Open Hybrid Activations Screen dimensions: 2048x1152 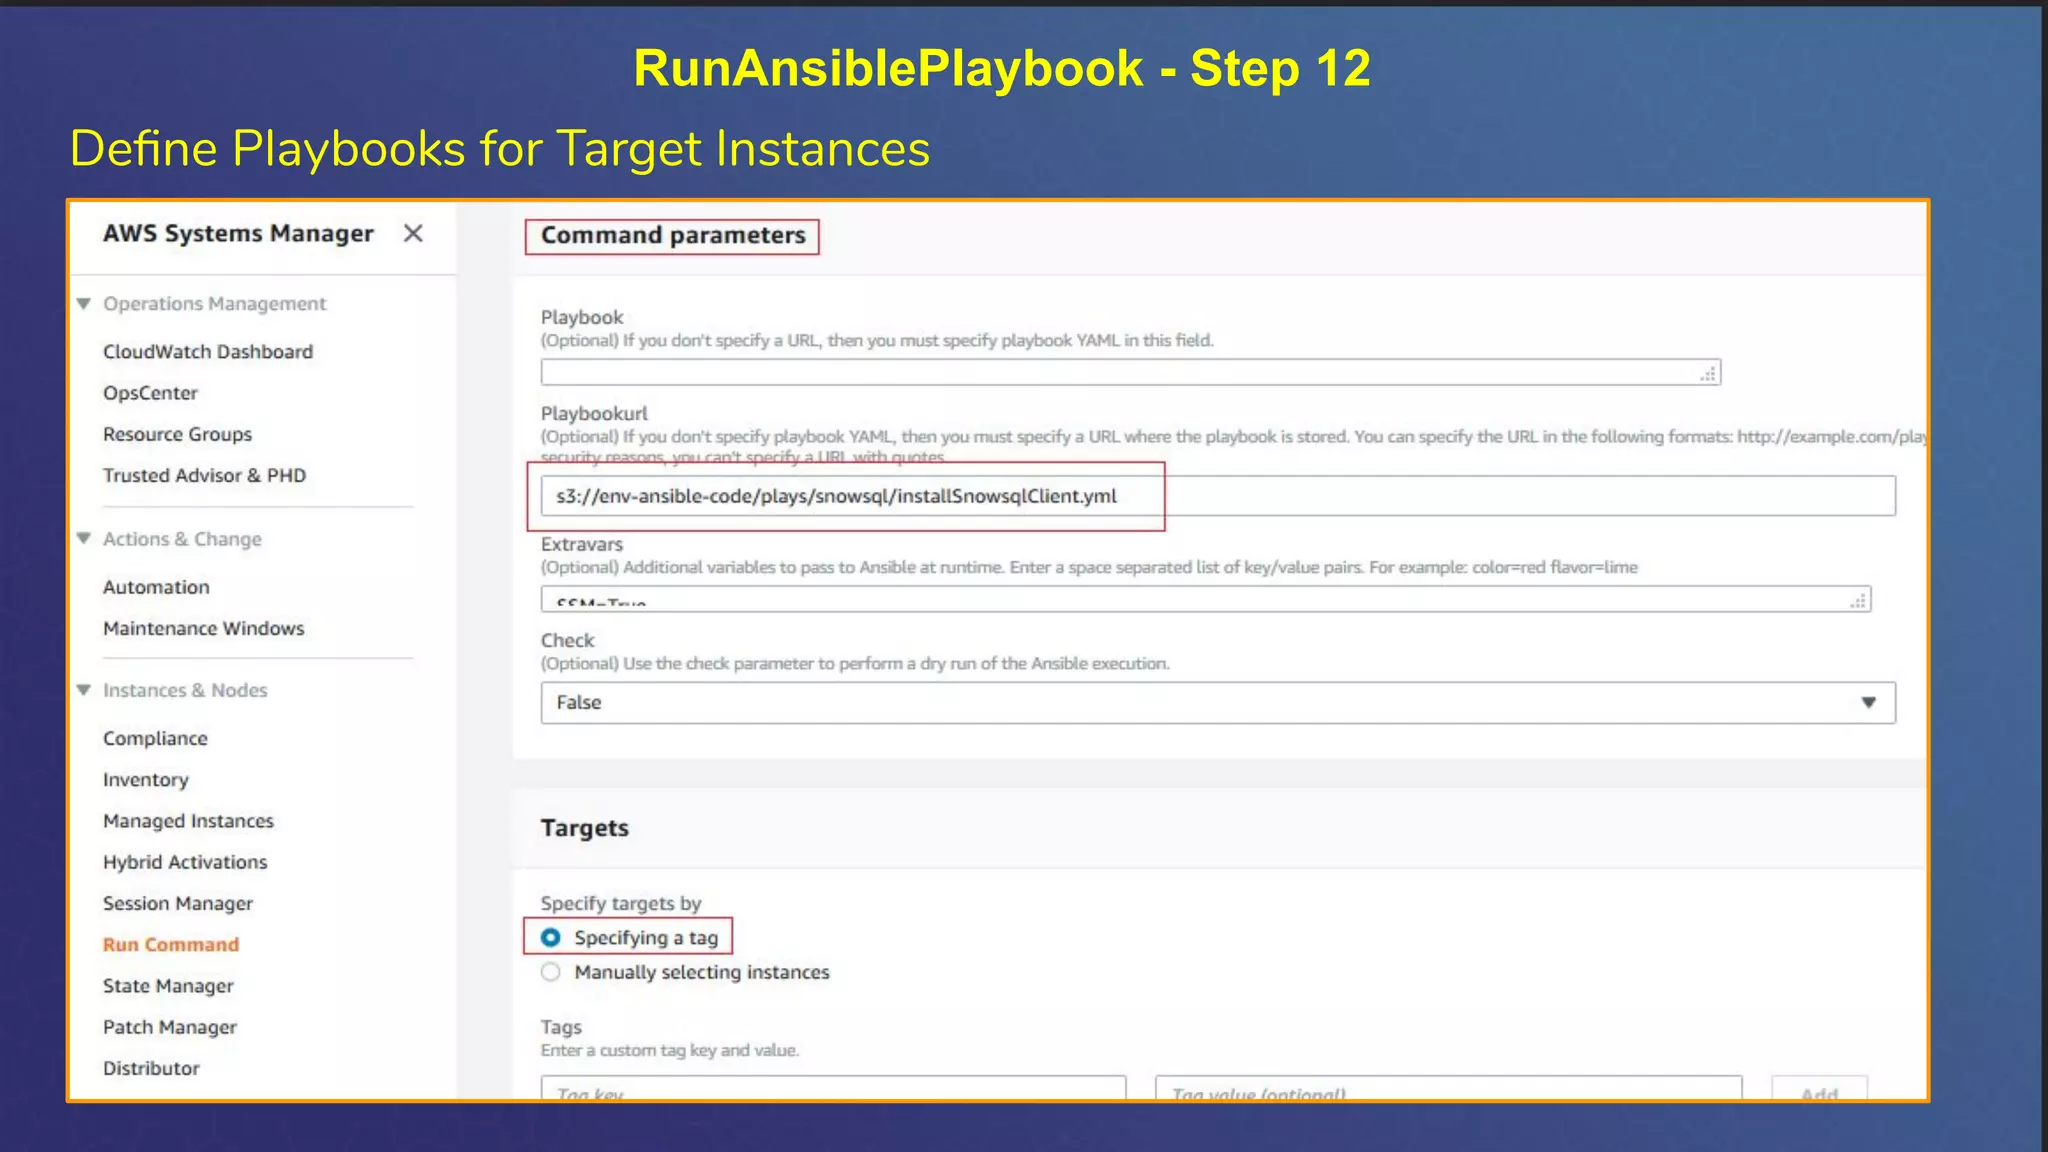185,862
